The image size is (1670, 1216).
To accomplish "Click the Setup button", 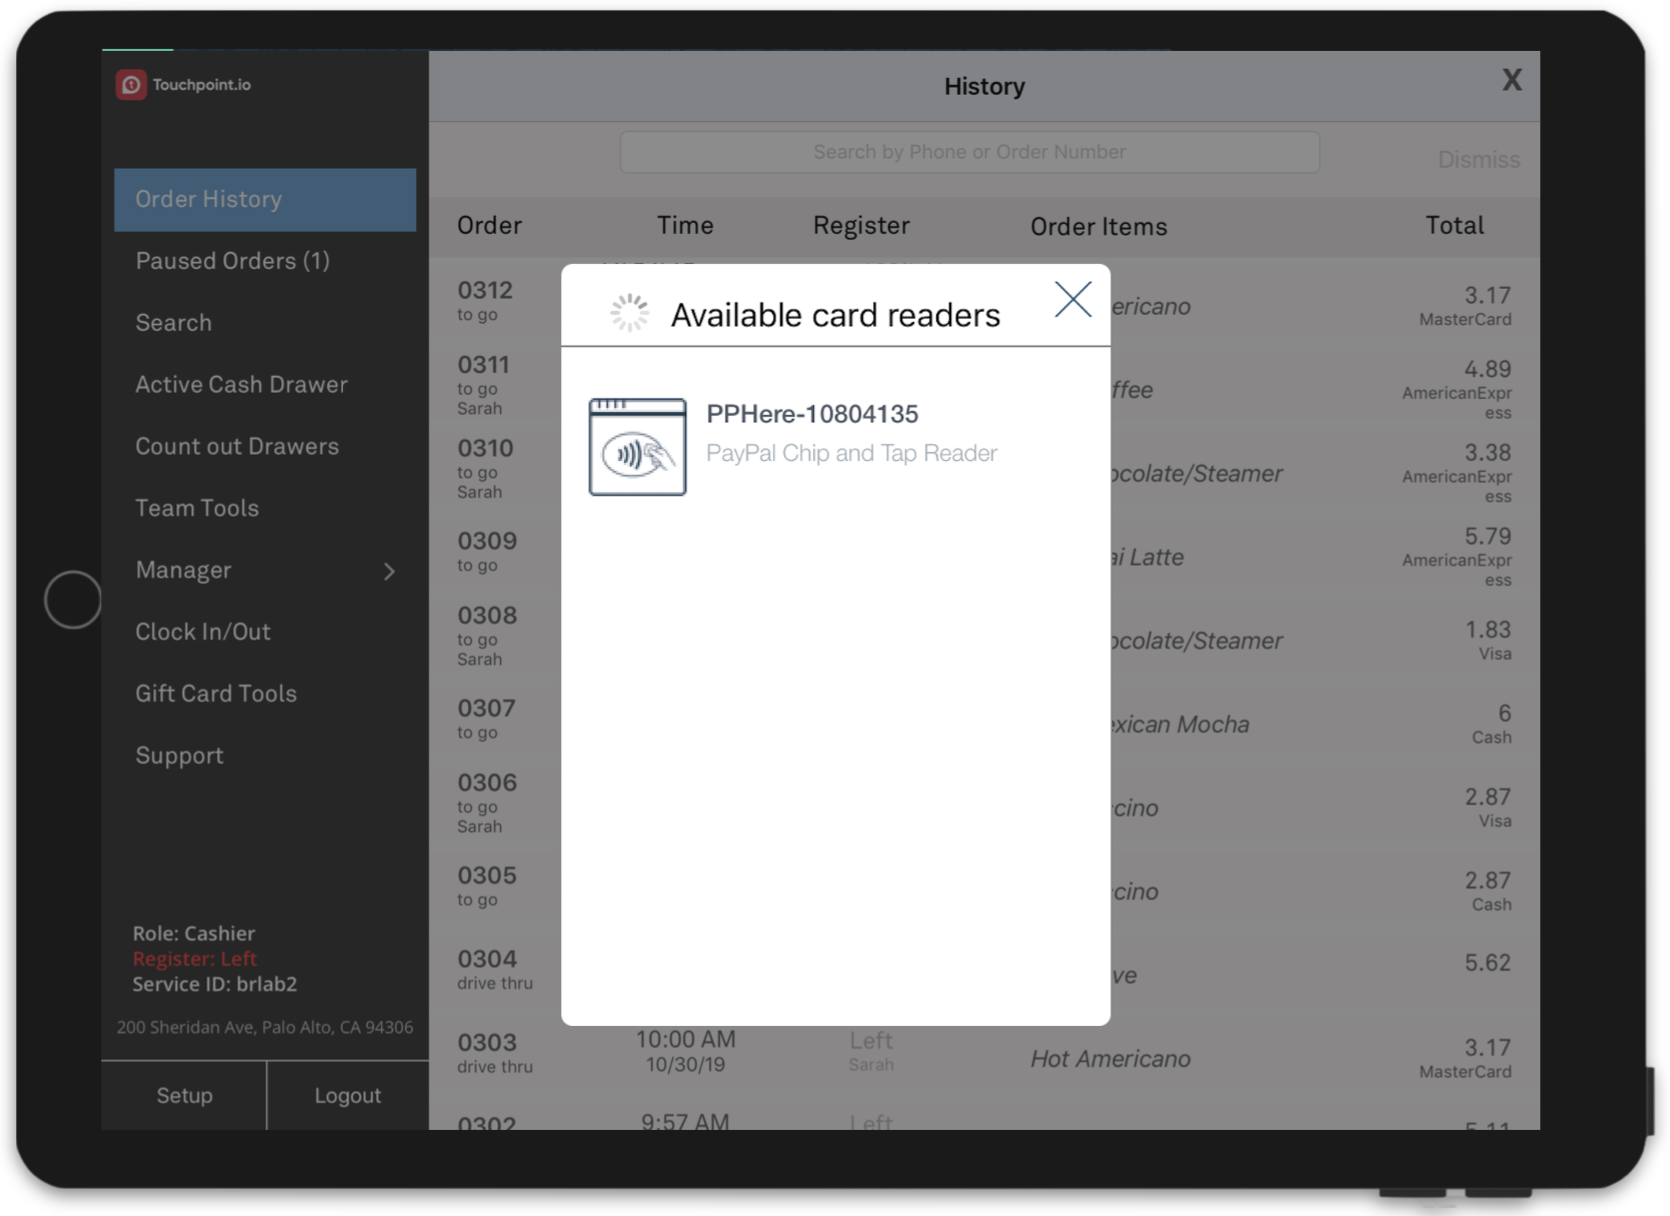I will 184,1095.
